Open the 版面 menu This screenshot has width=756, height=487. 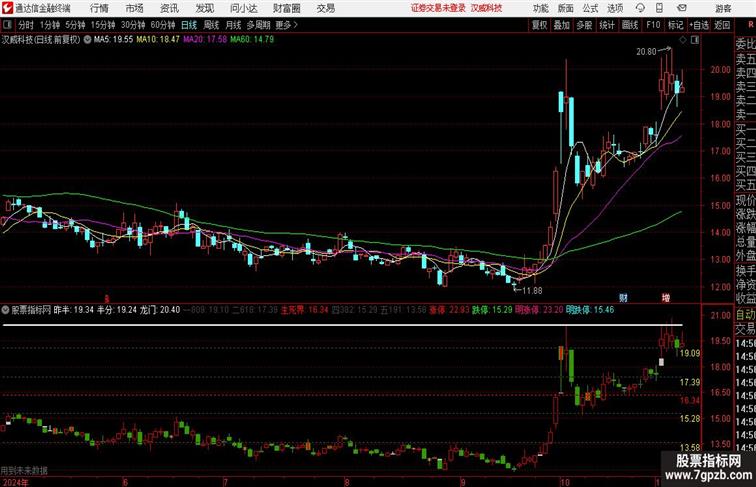(566, 8)
